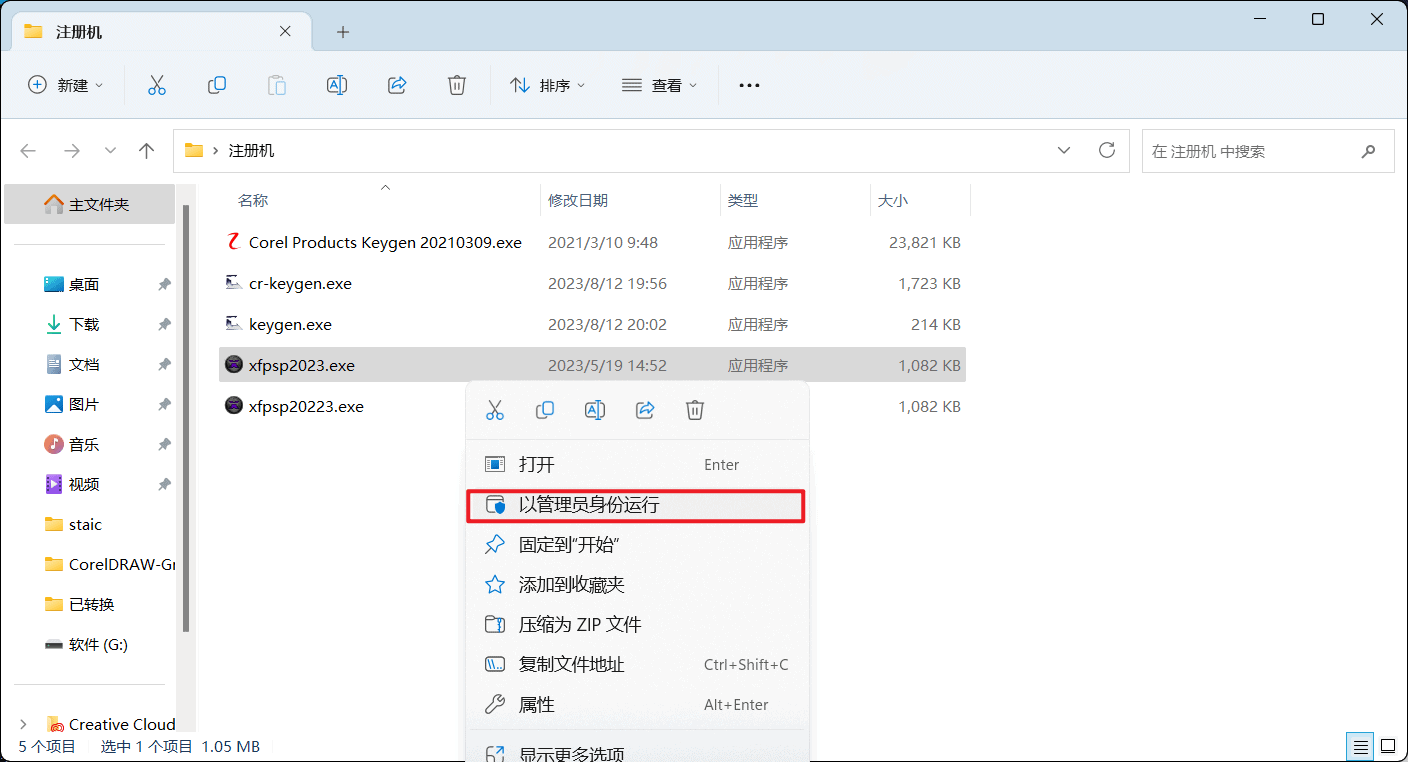Viewport: 1408px width, 762px height.
Task: Choose 以管理员身份运行 from context menu
Action: [636, 505]
